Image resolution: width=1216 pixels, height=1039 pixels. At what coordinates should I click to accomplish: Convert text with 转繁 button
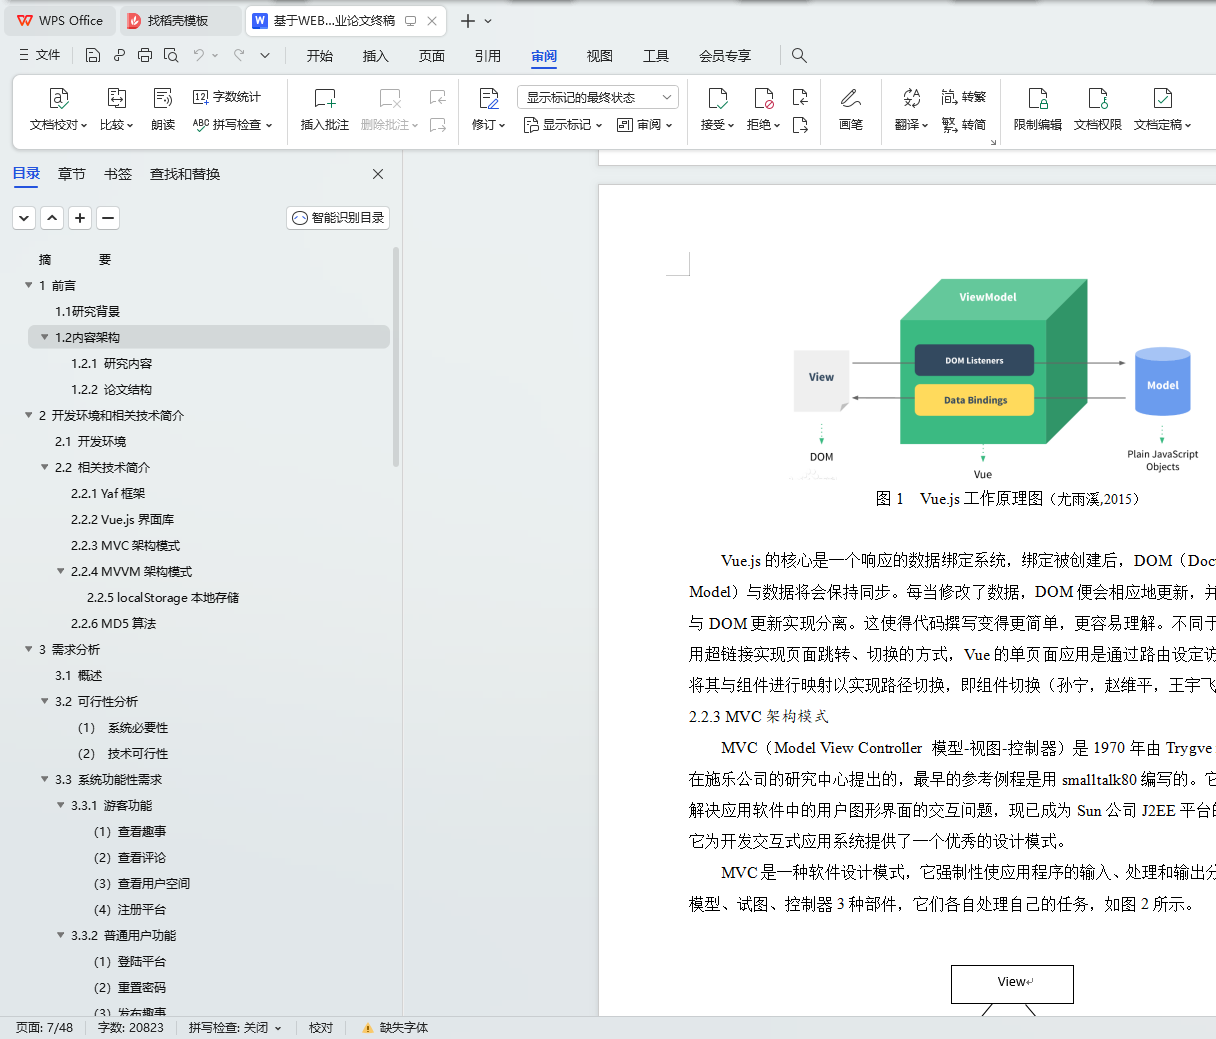[x=964, y=97]
